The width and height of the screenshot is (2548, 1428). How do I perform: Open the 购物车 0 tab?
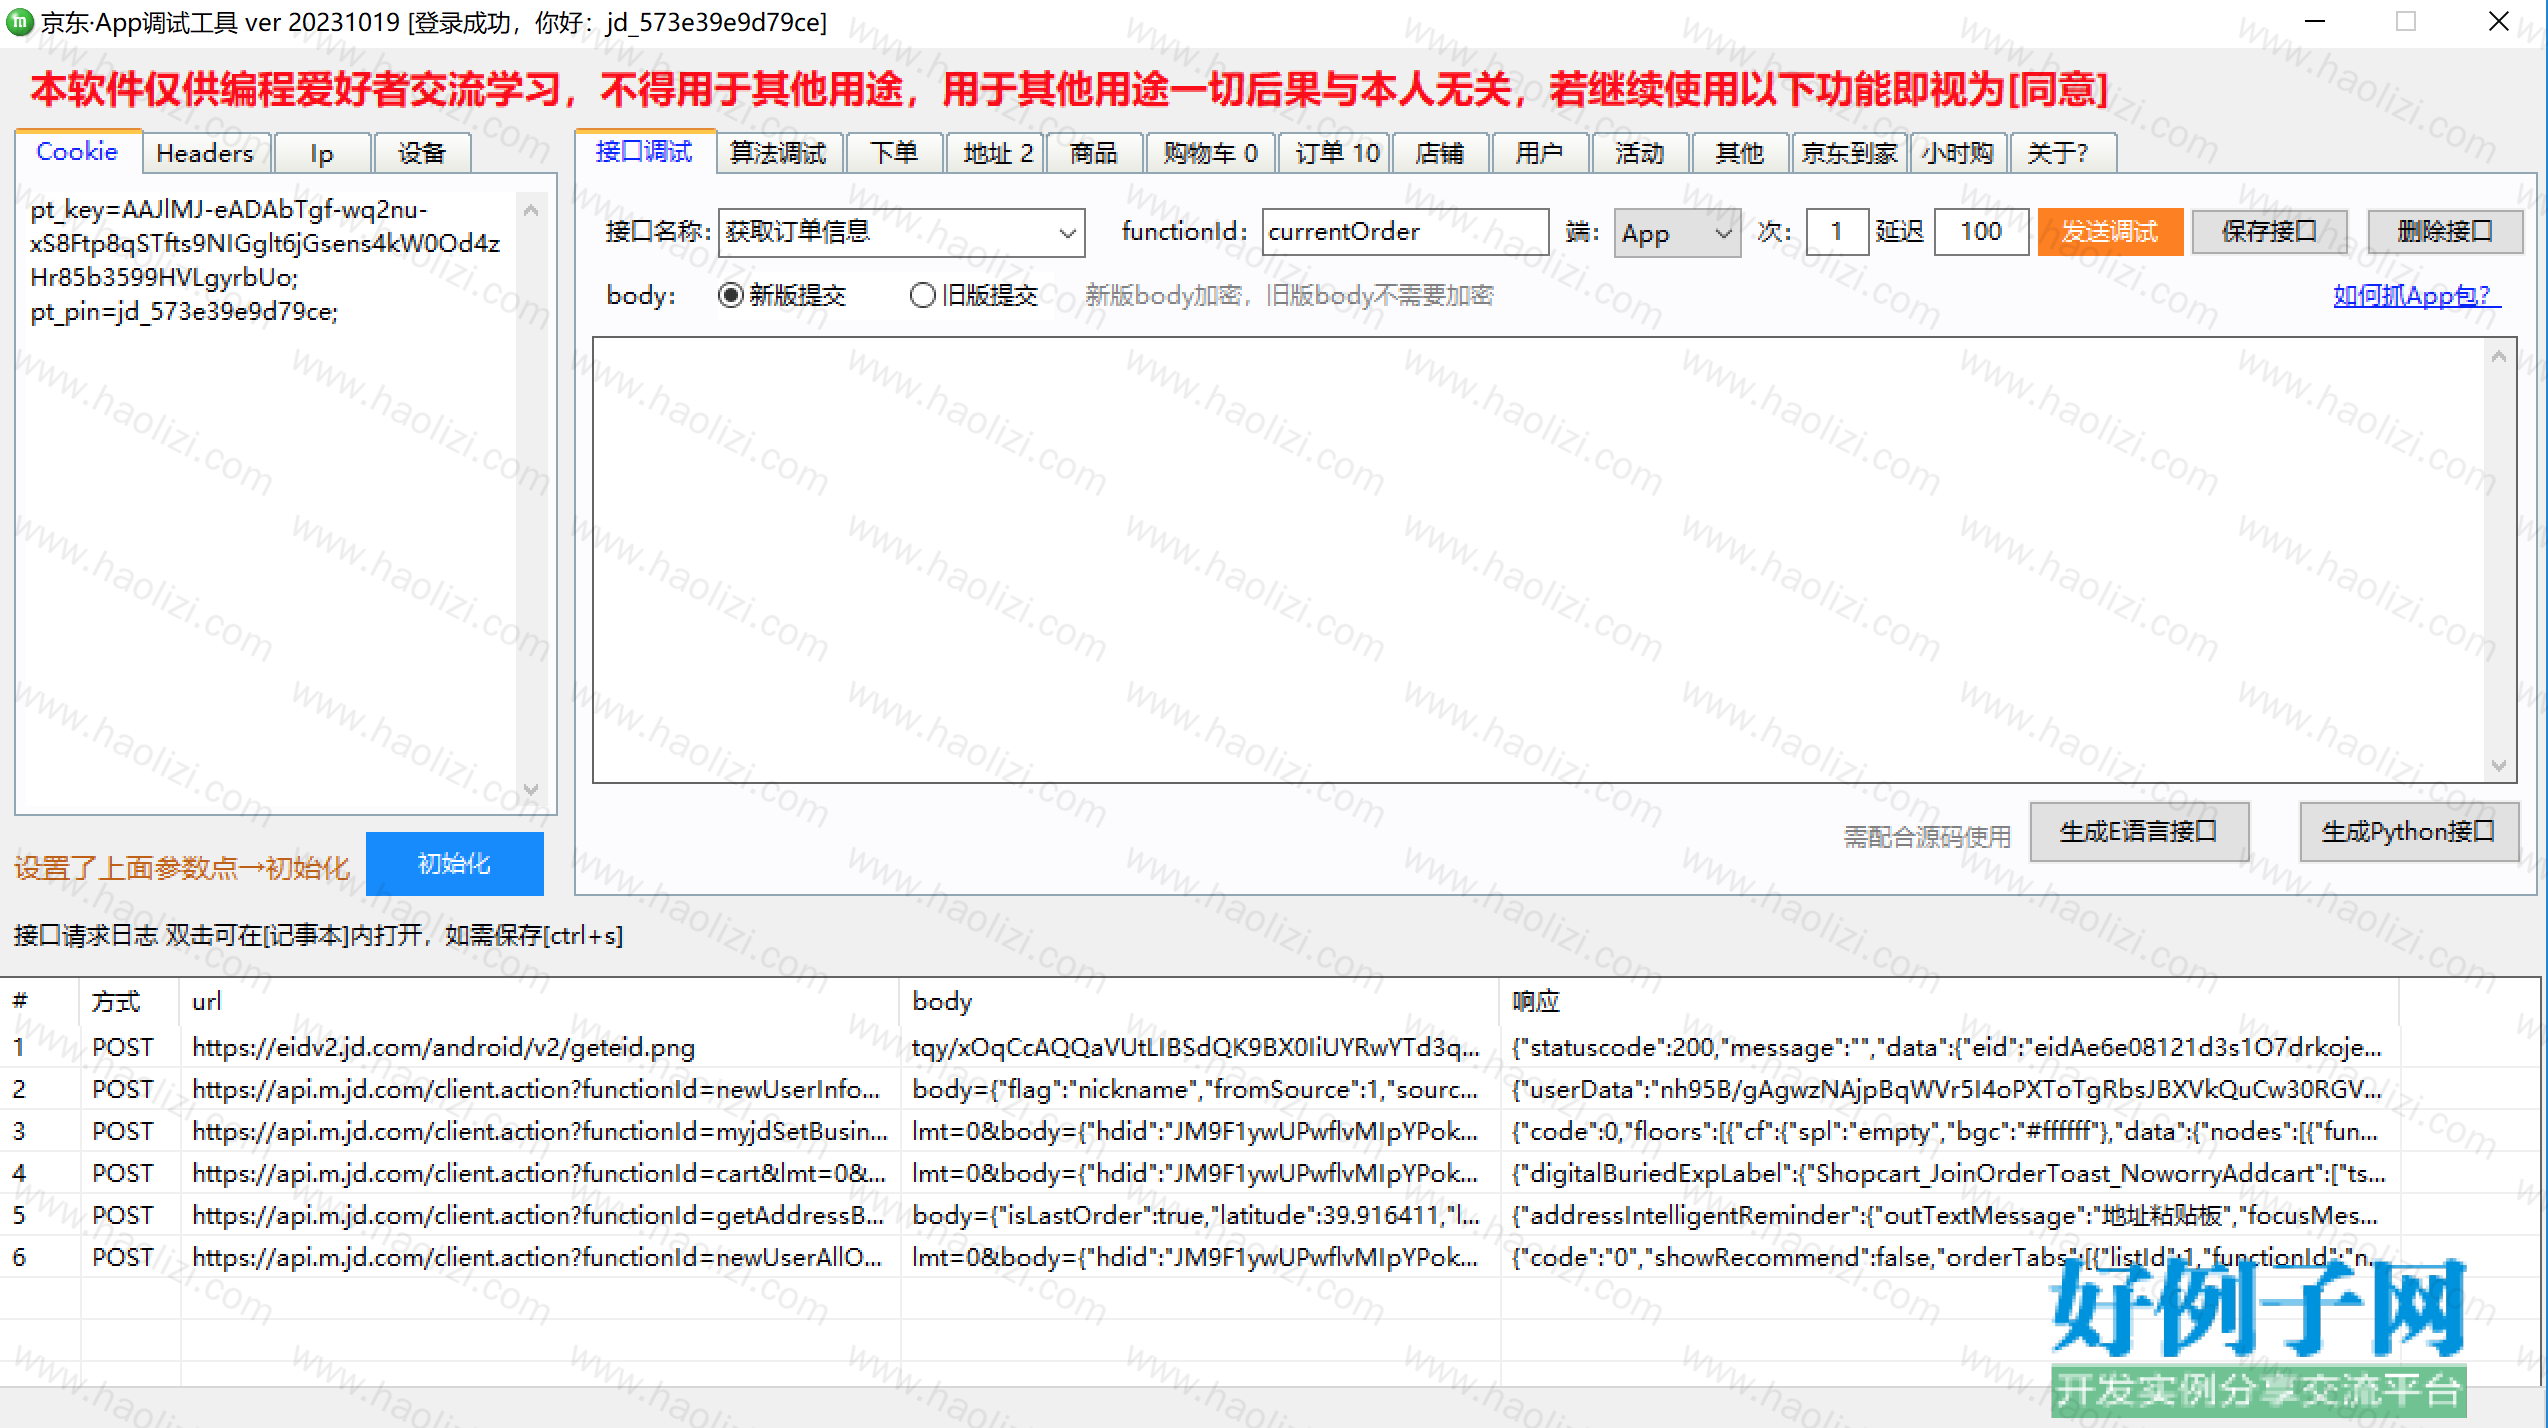point(1209,153)
